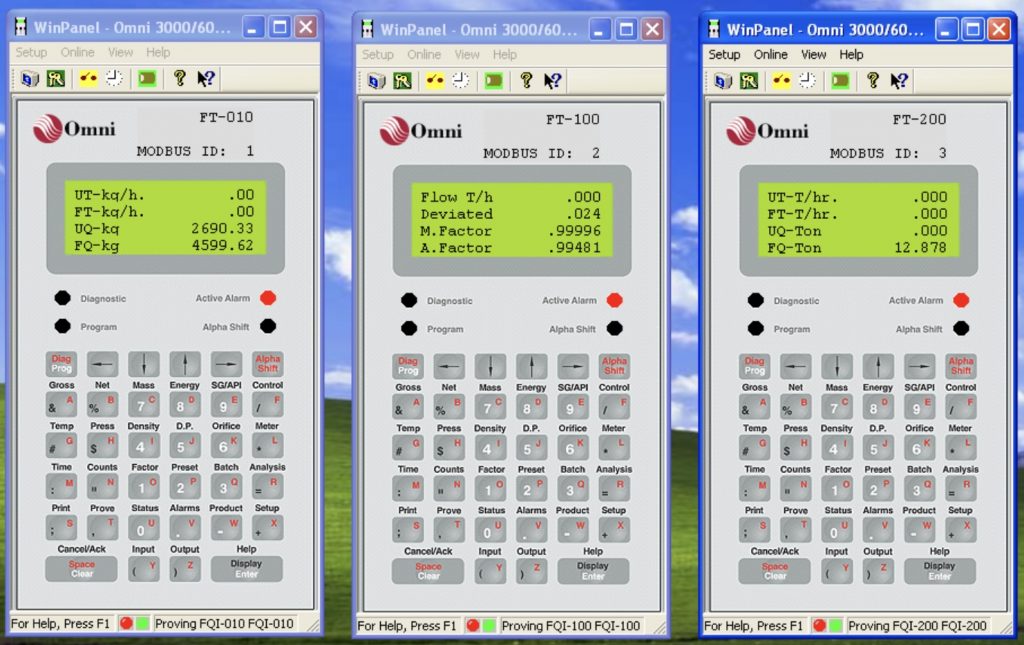The image size is (1024, 645).
Task: Click the Orifice '6 K' key on FT-200 panel
Action: (x=920, y=448)
